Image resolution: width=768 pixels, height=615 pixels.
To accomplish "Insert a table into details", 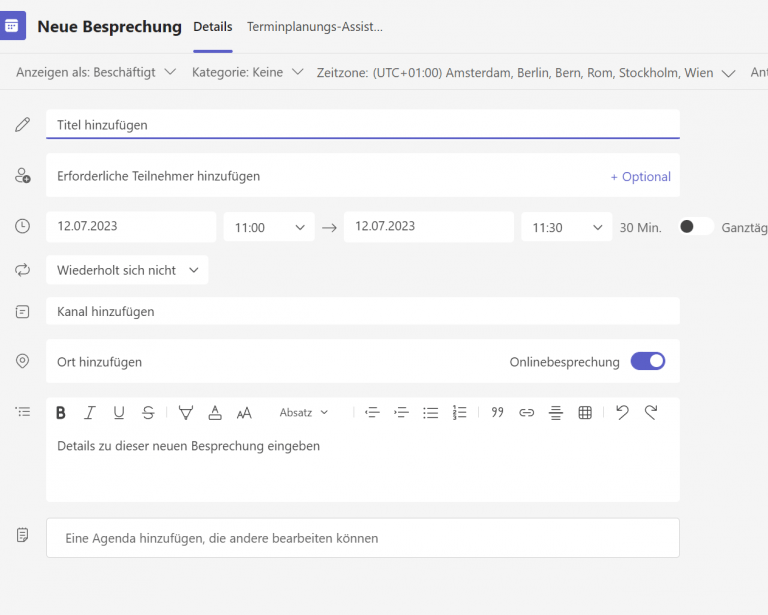I will pyautogui.click(x=585, y=412).
